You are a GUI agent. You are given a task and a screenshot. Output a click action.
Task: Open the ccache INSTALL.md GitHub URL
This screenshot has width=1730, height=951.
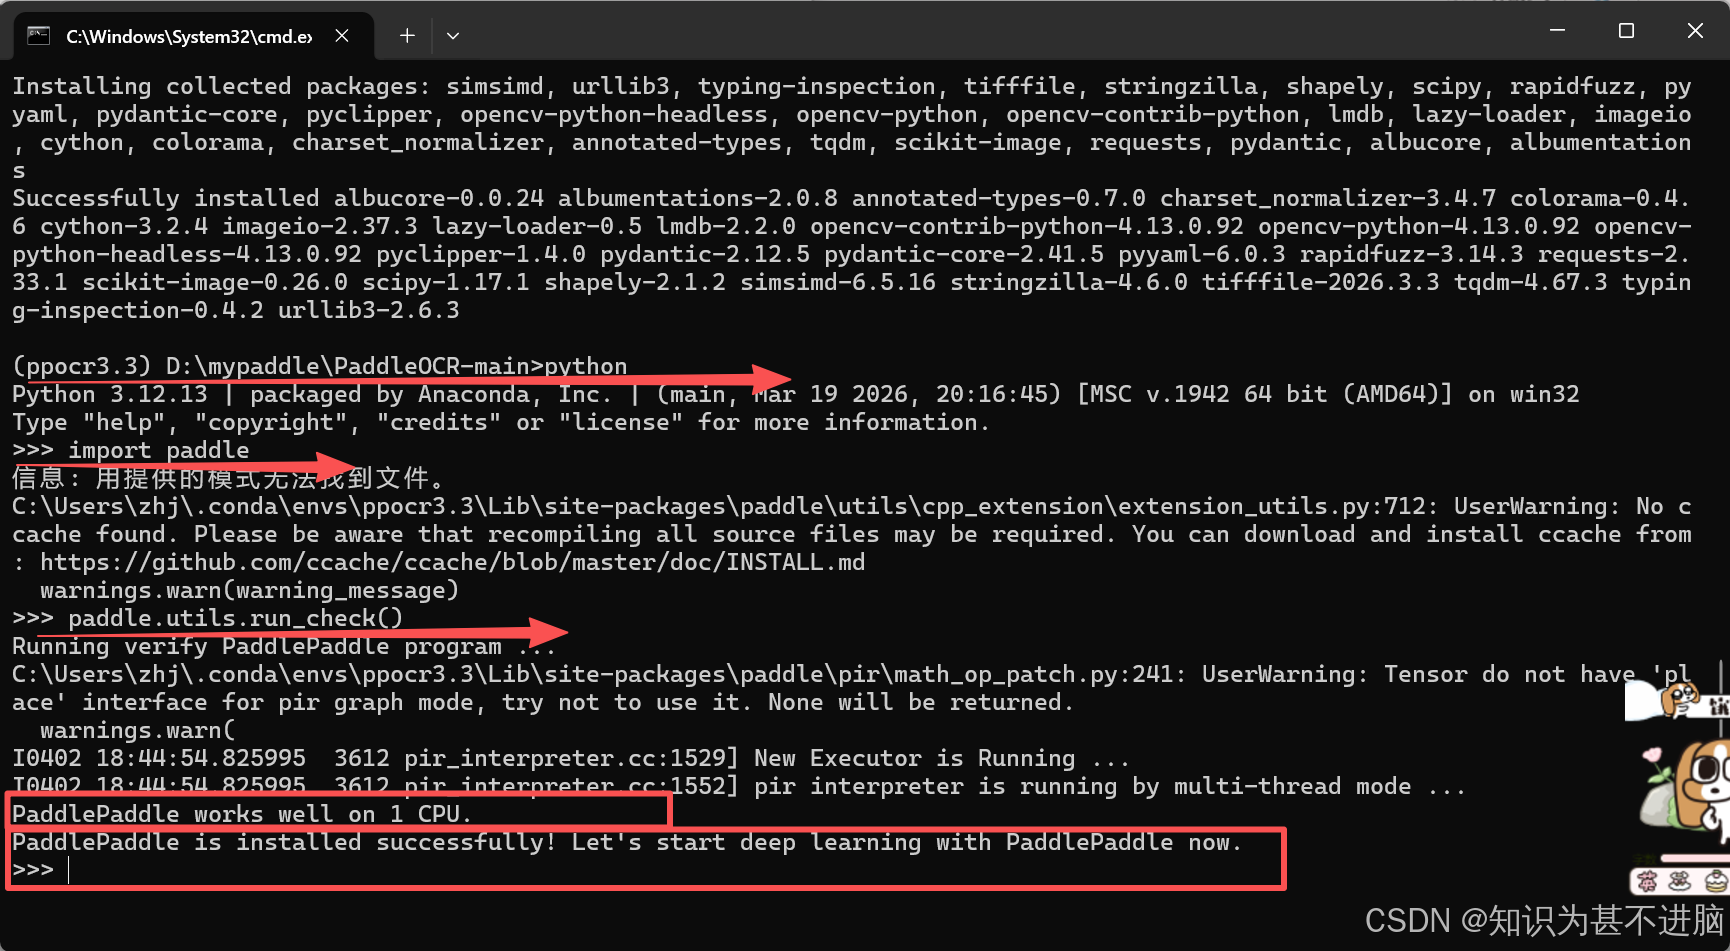[x=453, y=562]
